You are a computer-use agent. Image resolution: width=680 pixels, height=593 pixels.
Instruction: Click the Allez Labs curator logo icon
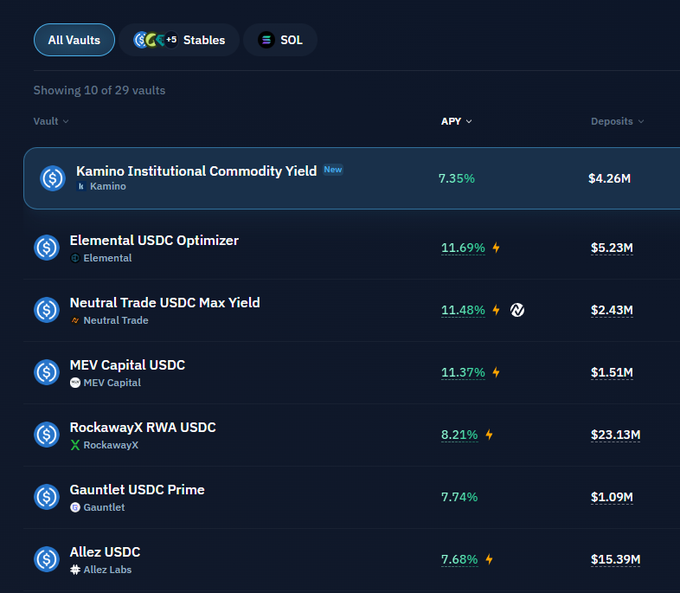(75, 570)
